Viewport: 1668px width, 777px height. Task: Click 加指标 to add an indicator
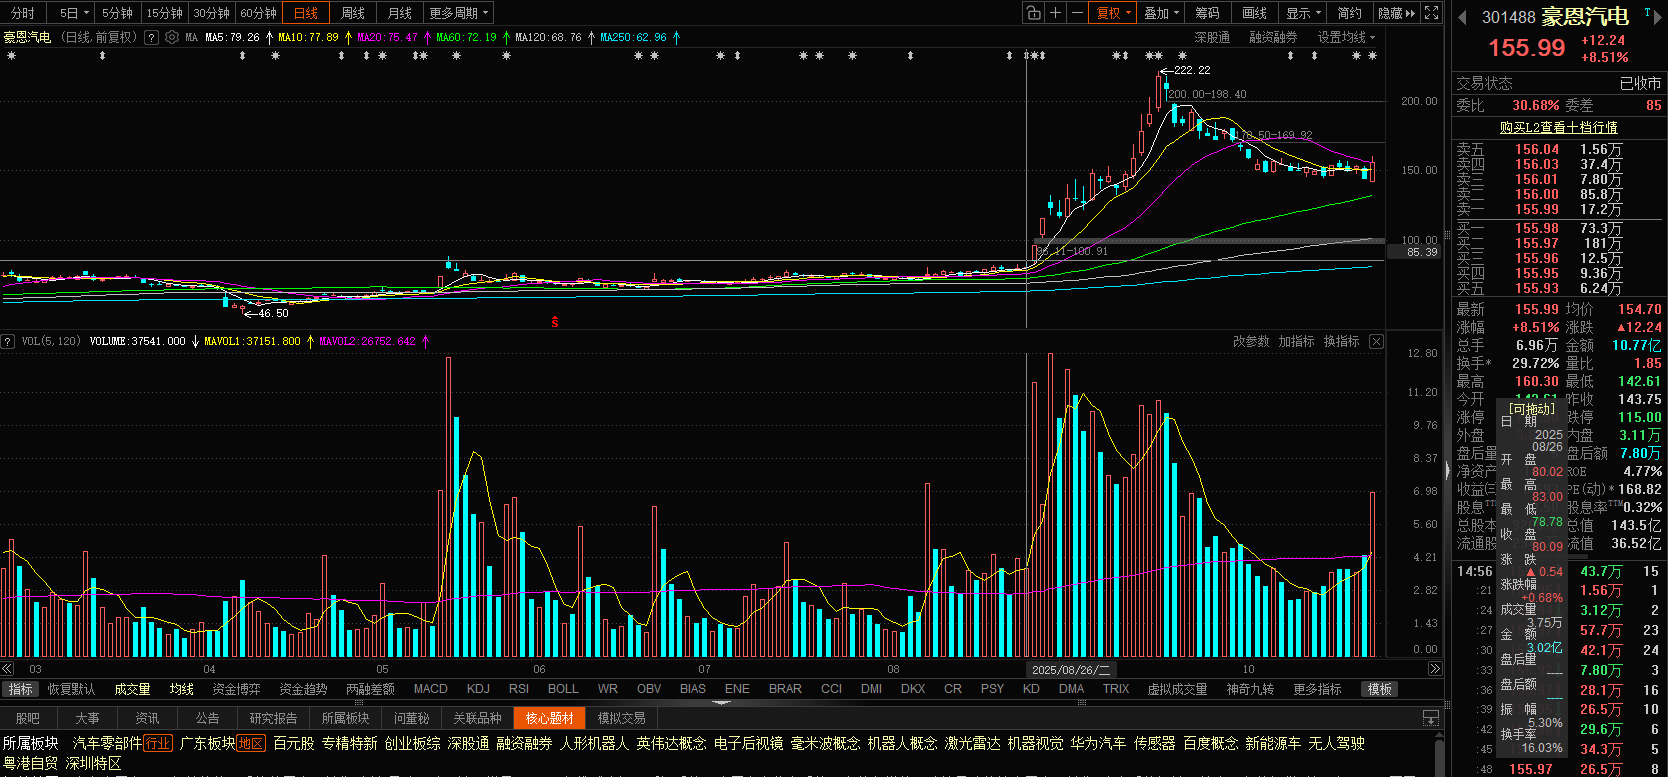tap(1296, 341)
